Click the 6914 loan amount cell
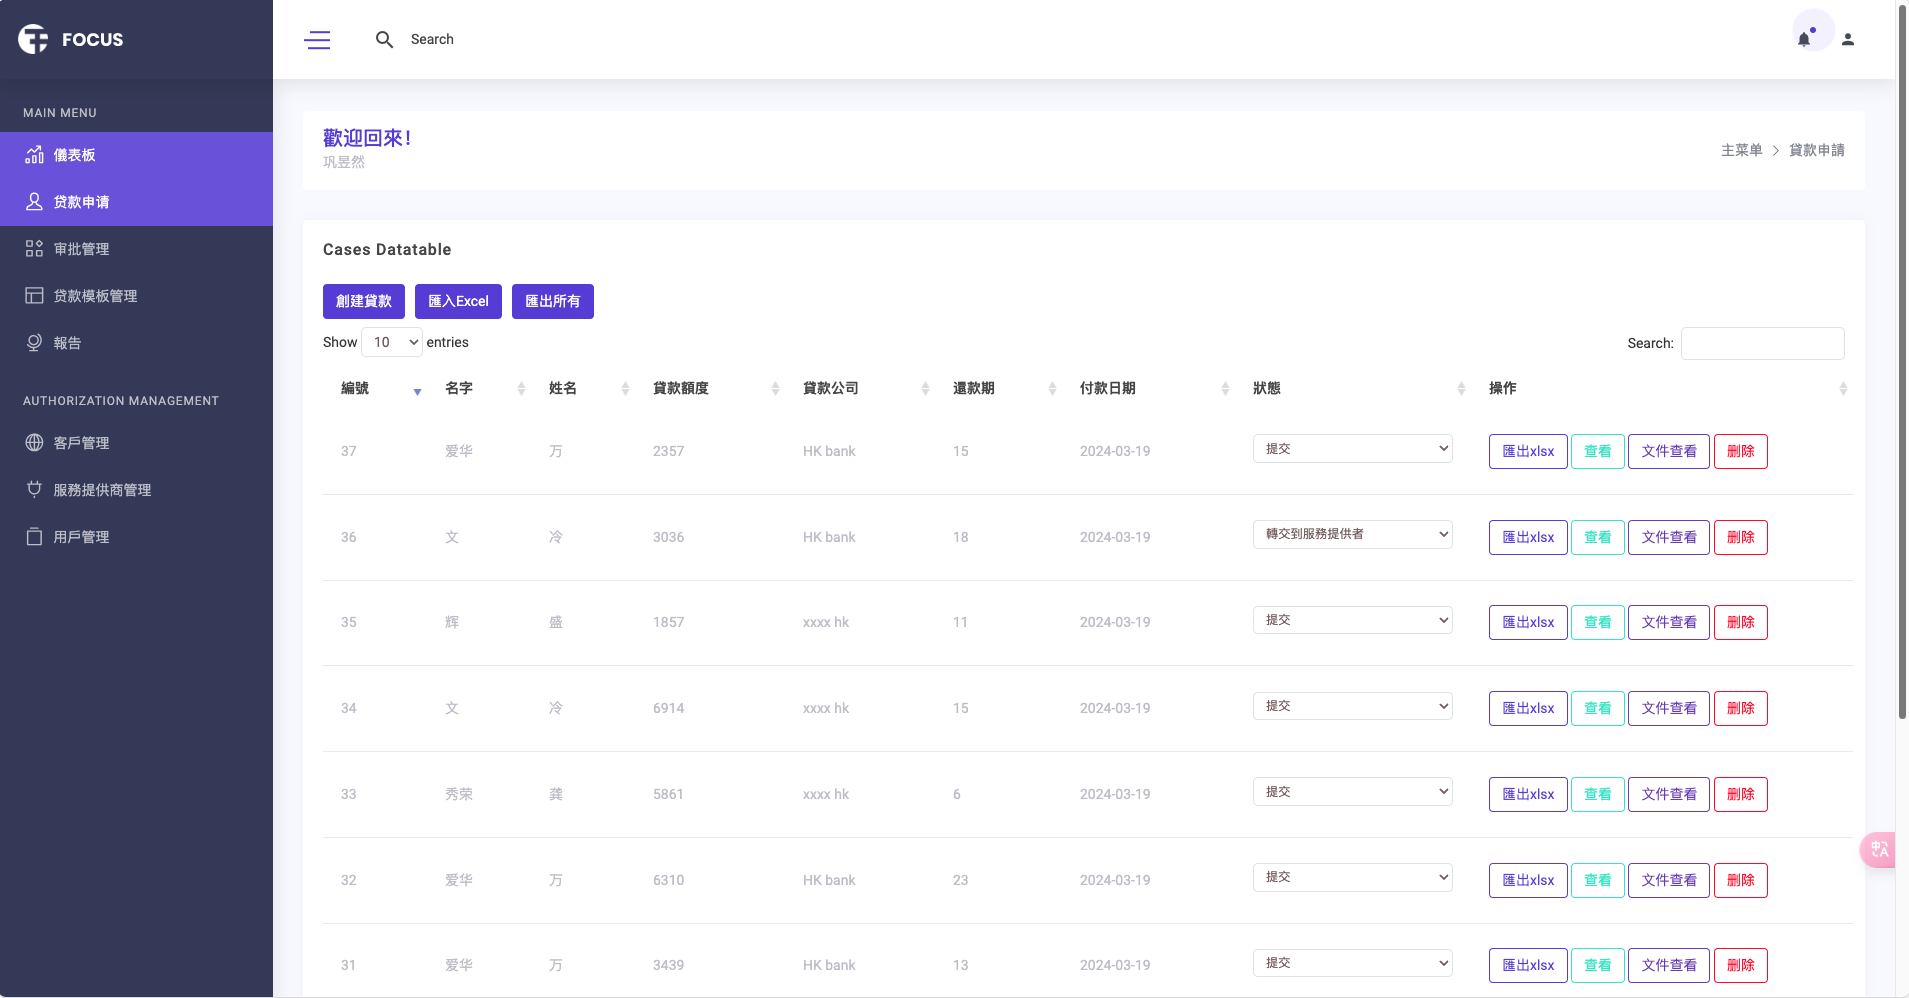This screenshot has height=998, width=1909. coord(668,708)
